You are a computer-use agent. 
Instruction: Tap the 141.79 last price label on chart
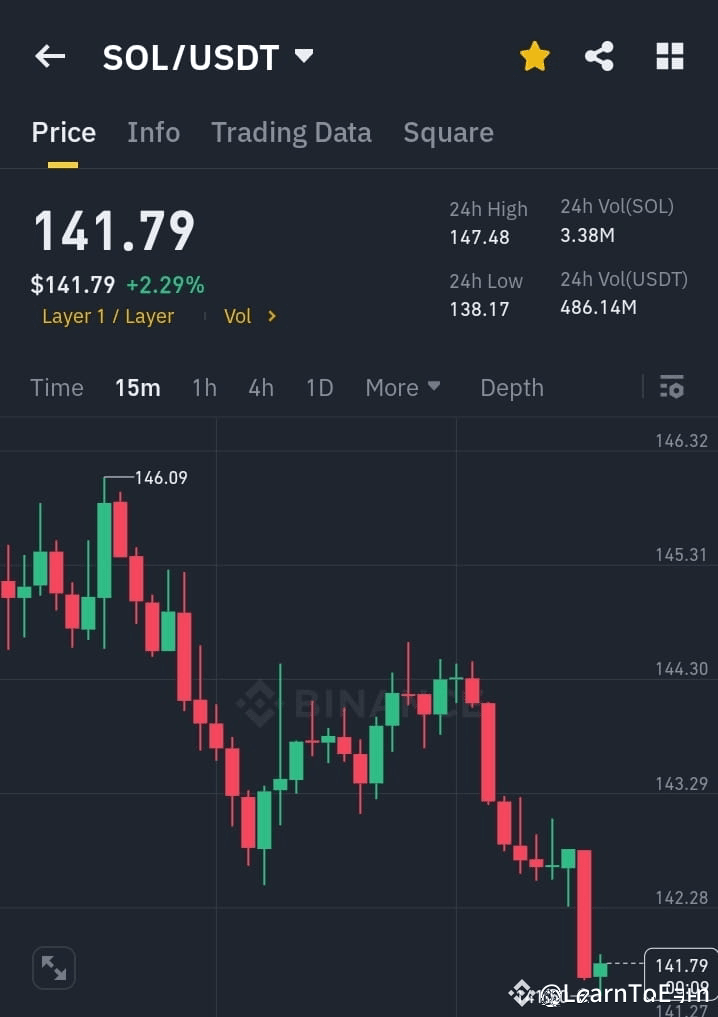point(680,965)
